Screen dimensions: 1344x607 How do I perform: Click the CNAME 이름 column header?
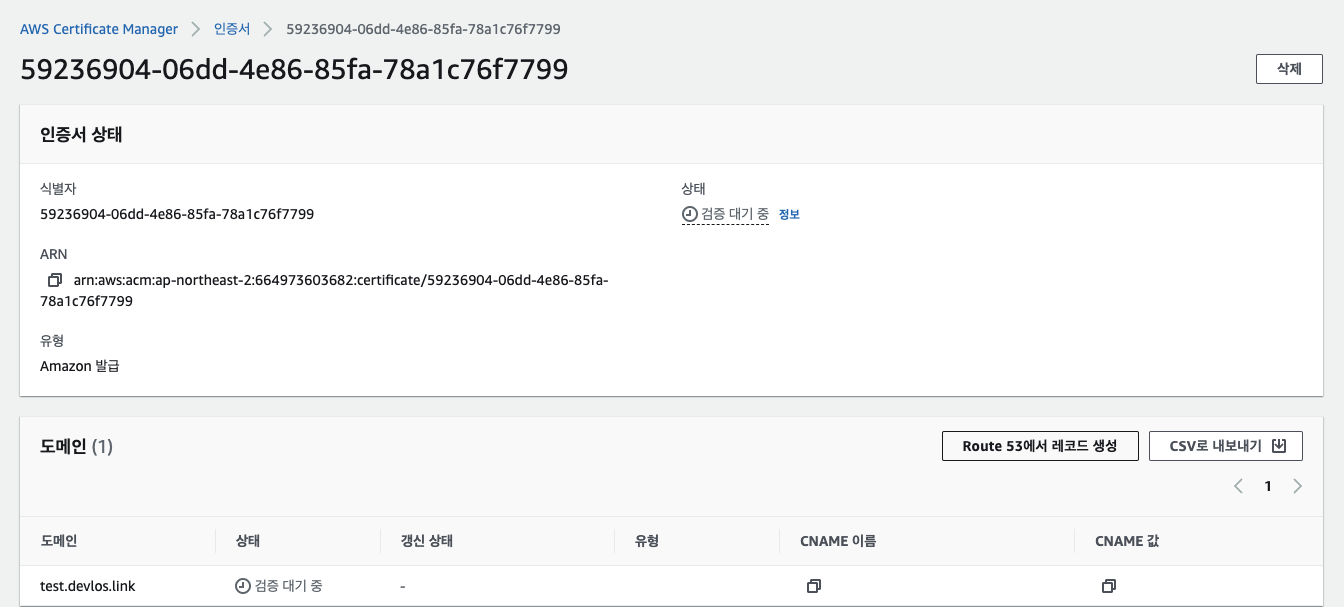pos(838,541)
